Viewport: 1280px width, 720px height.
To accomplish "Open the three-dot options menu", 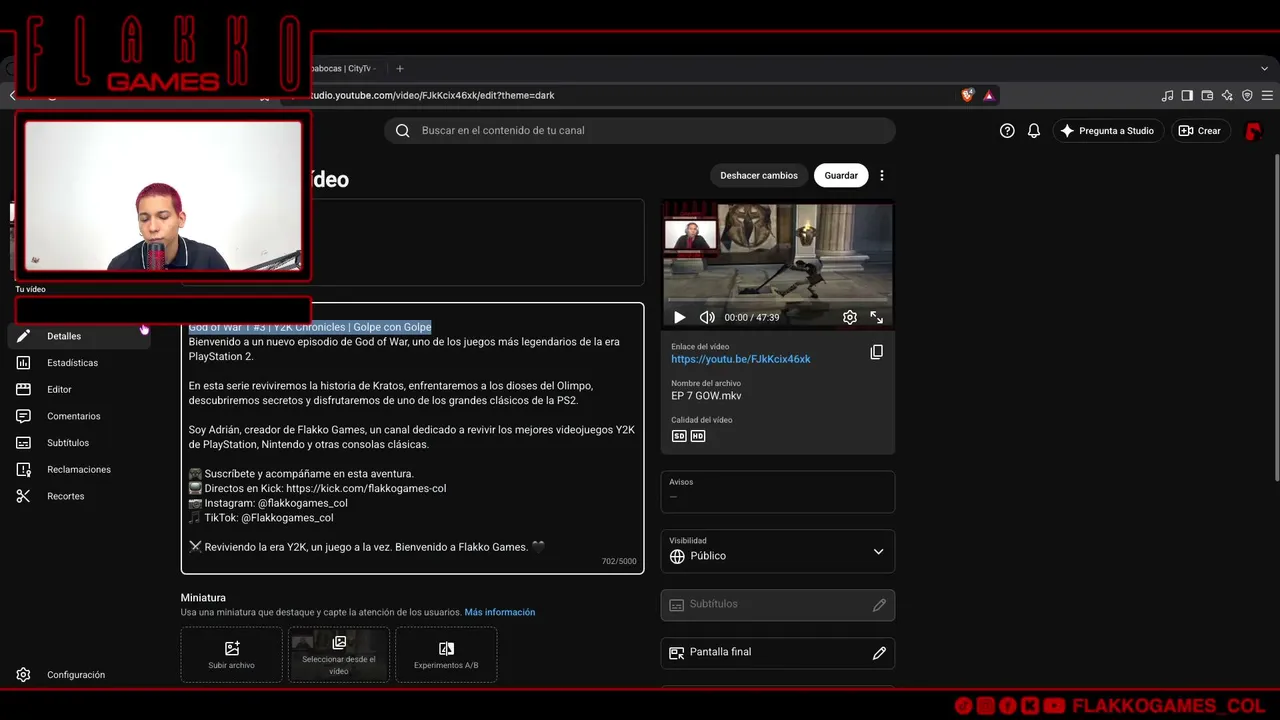I will [x=882, y=176].
